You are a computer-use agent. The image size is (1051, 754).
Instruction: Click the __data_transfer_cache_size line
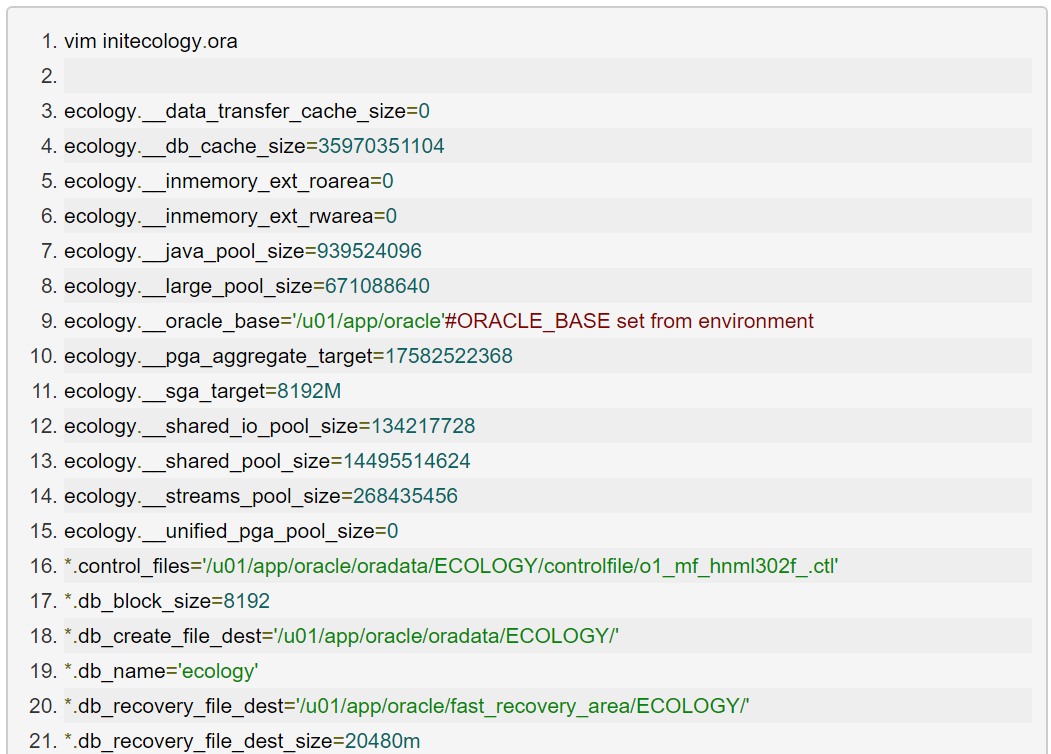click(247, 111)
